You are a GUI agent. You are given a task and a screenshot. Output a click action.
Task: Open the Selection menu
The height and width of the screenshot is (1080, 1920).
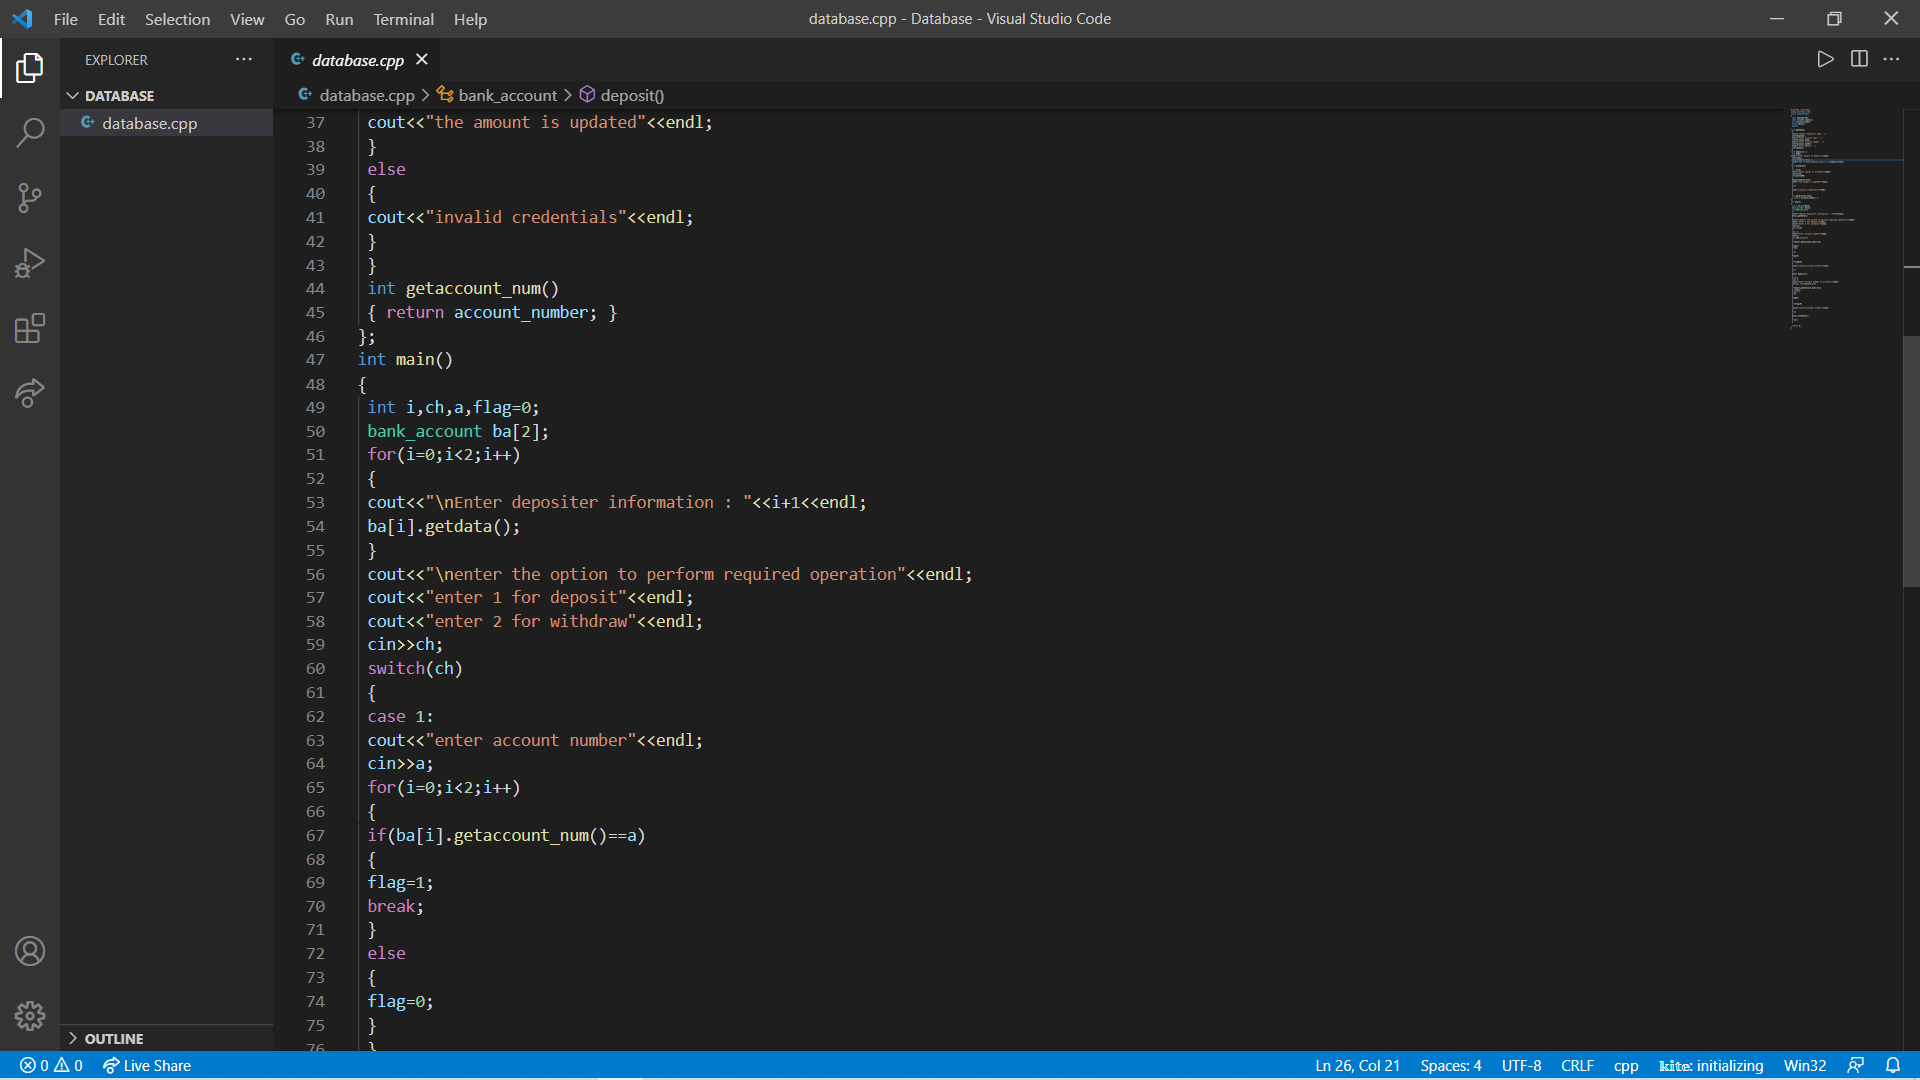177,19
